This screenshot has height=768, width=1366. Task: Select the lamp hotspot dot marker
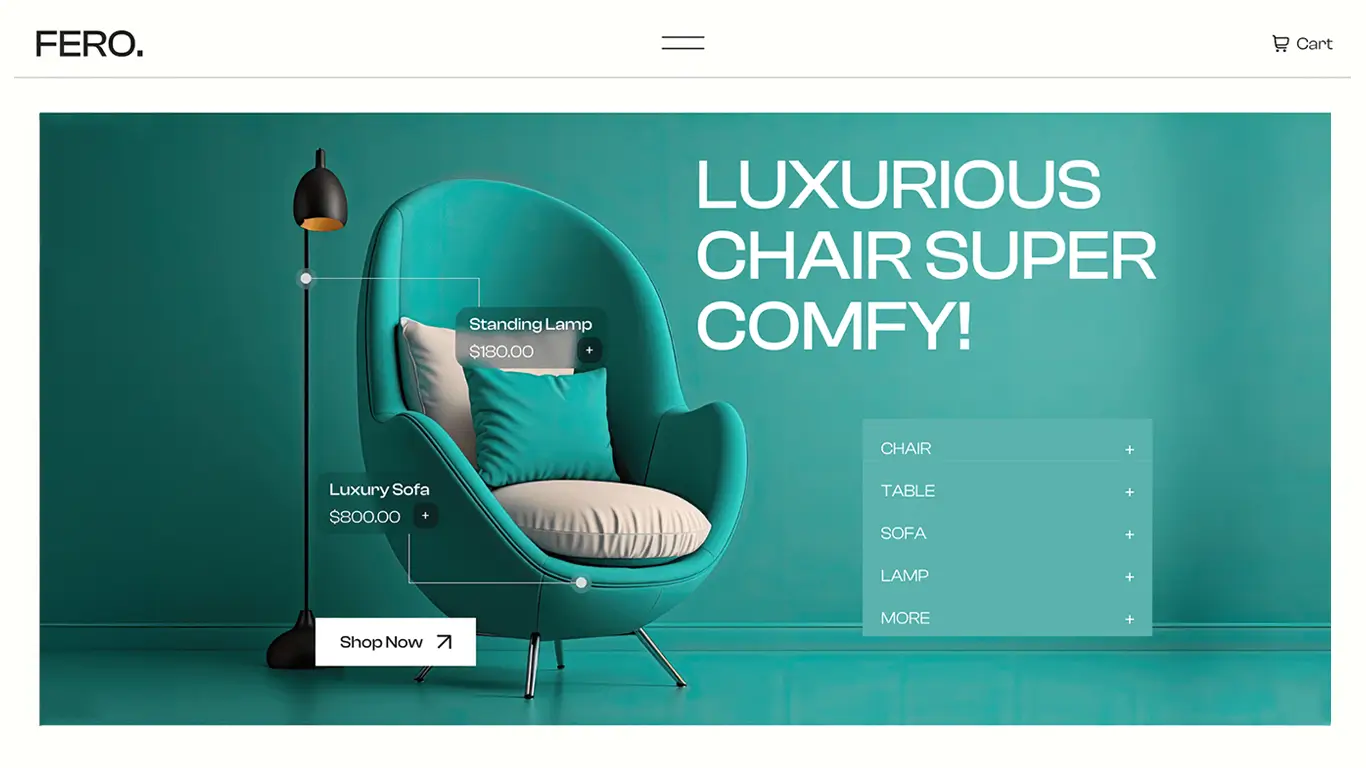click(306, 278)
